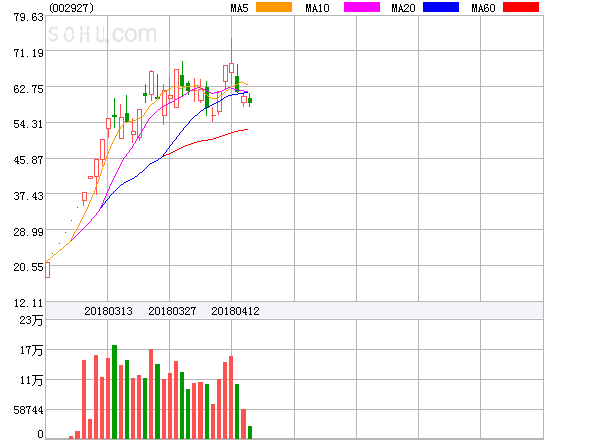Click the 54.31 price axis label
This screenshot has height=440, width=600.
coord(29,124)
